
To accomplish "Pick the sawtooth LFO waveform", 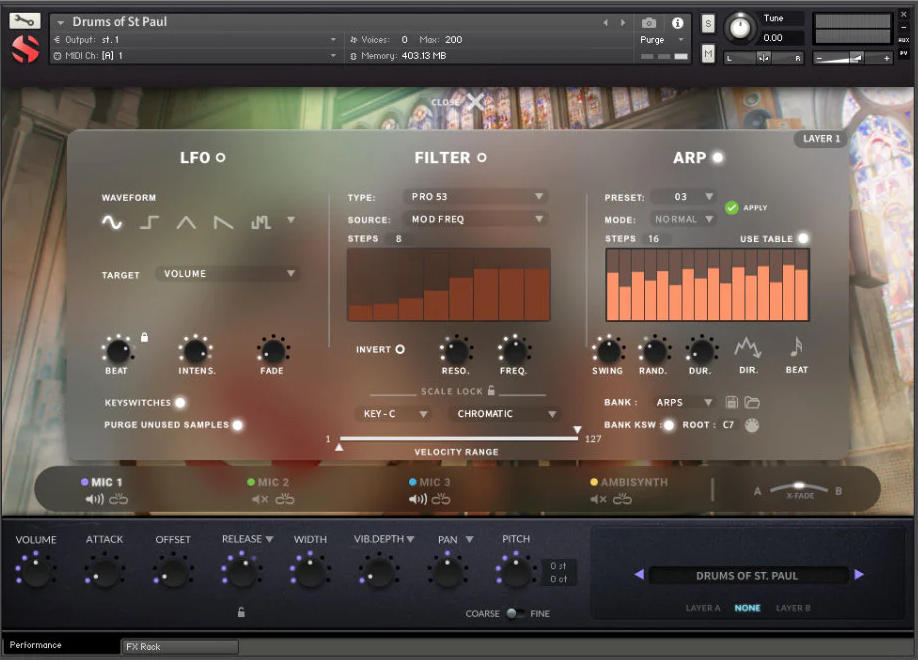I will (223, 222).
